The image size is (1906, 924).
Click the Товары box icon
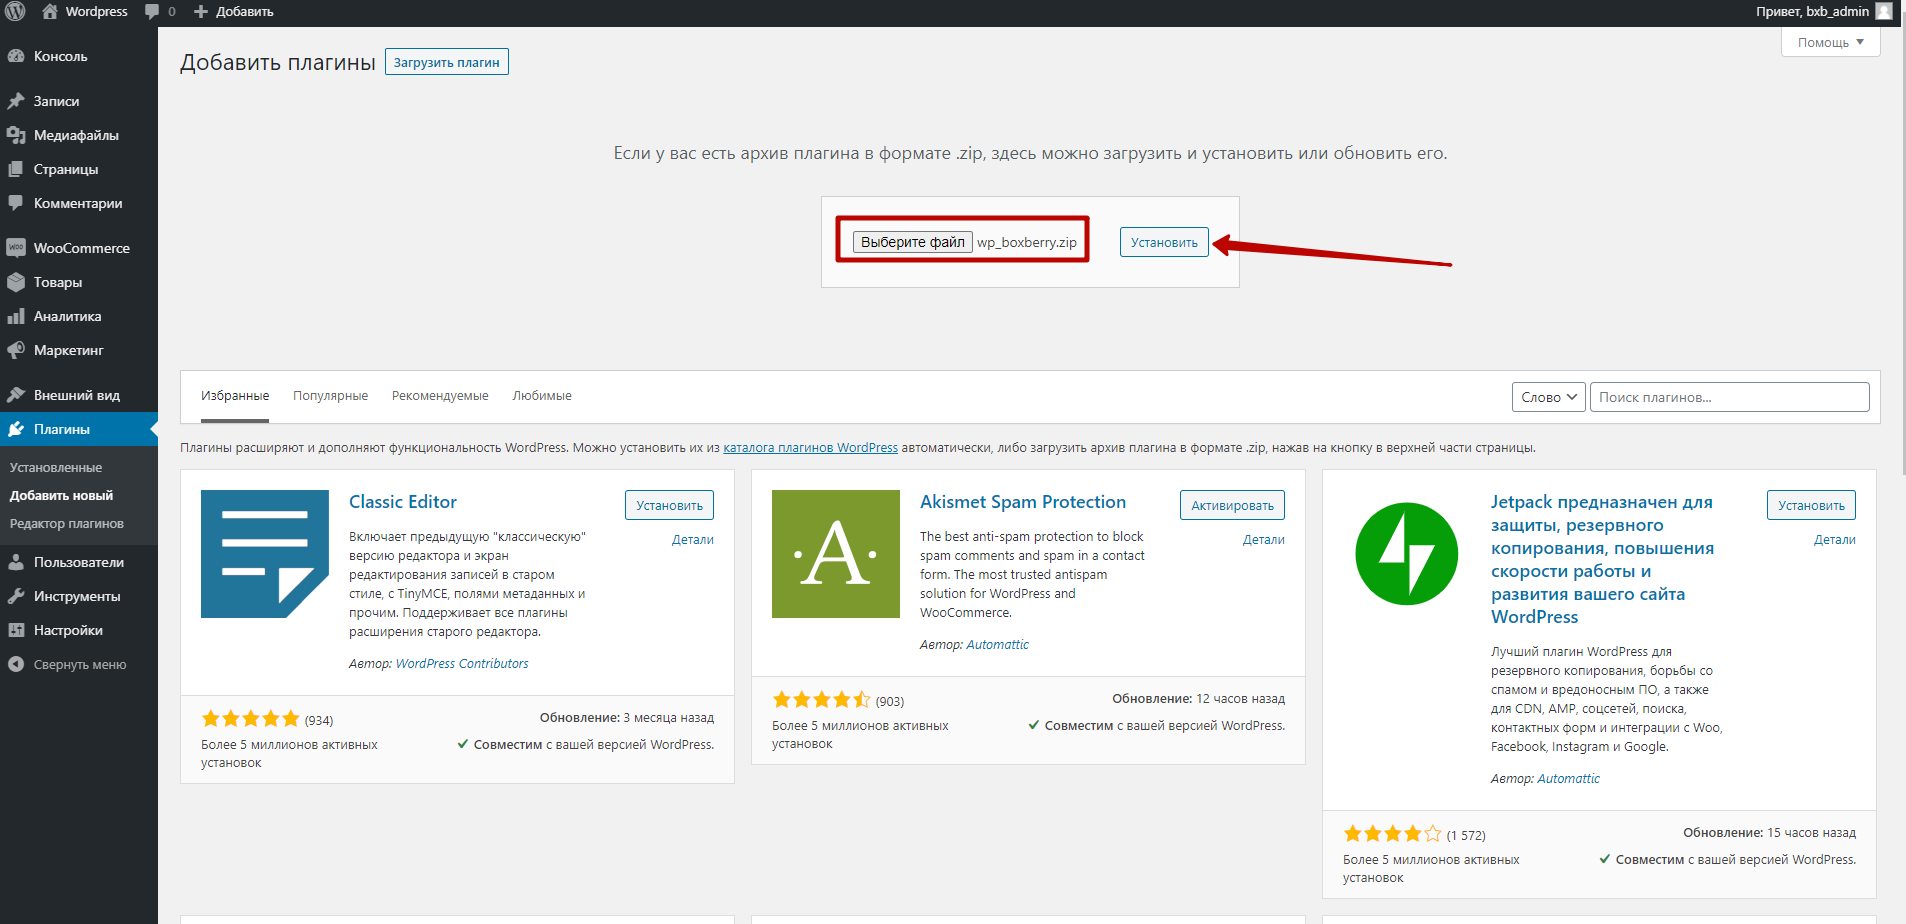(16, 282)
